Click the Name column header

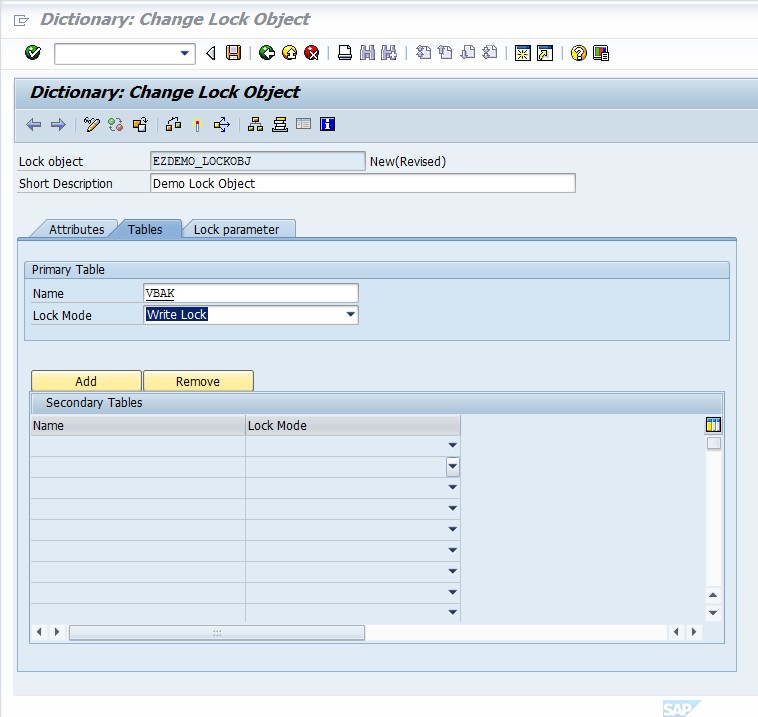point(138,425)
